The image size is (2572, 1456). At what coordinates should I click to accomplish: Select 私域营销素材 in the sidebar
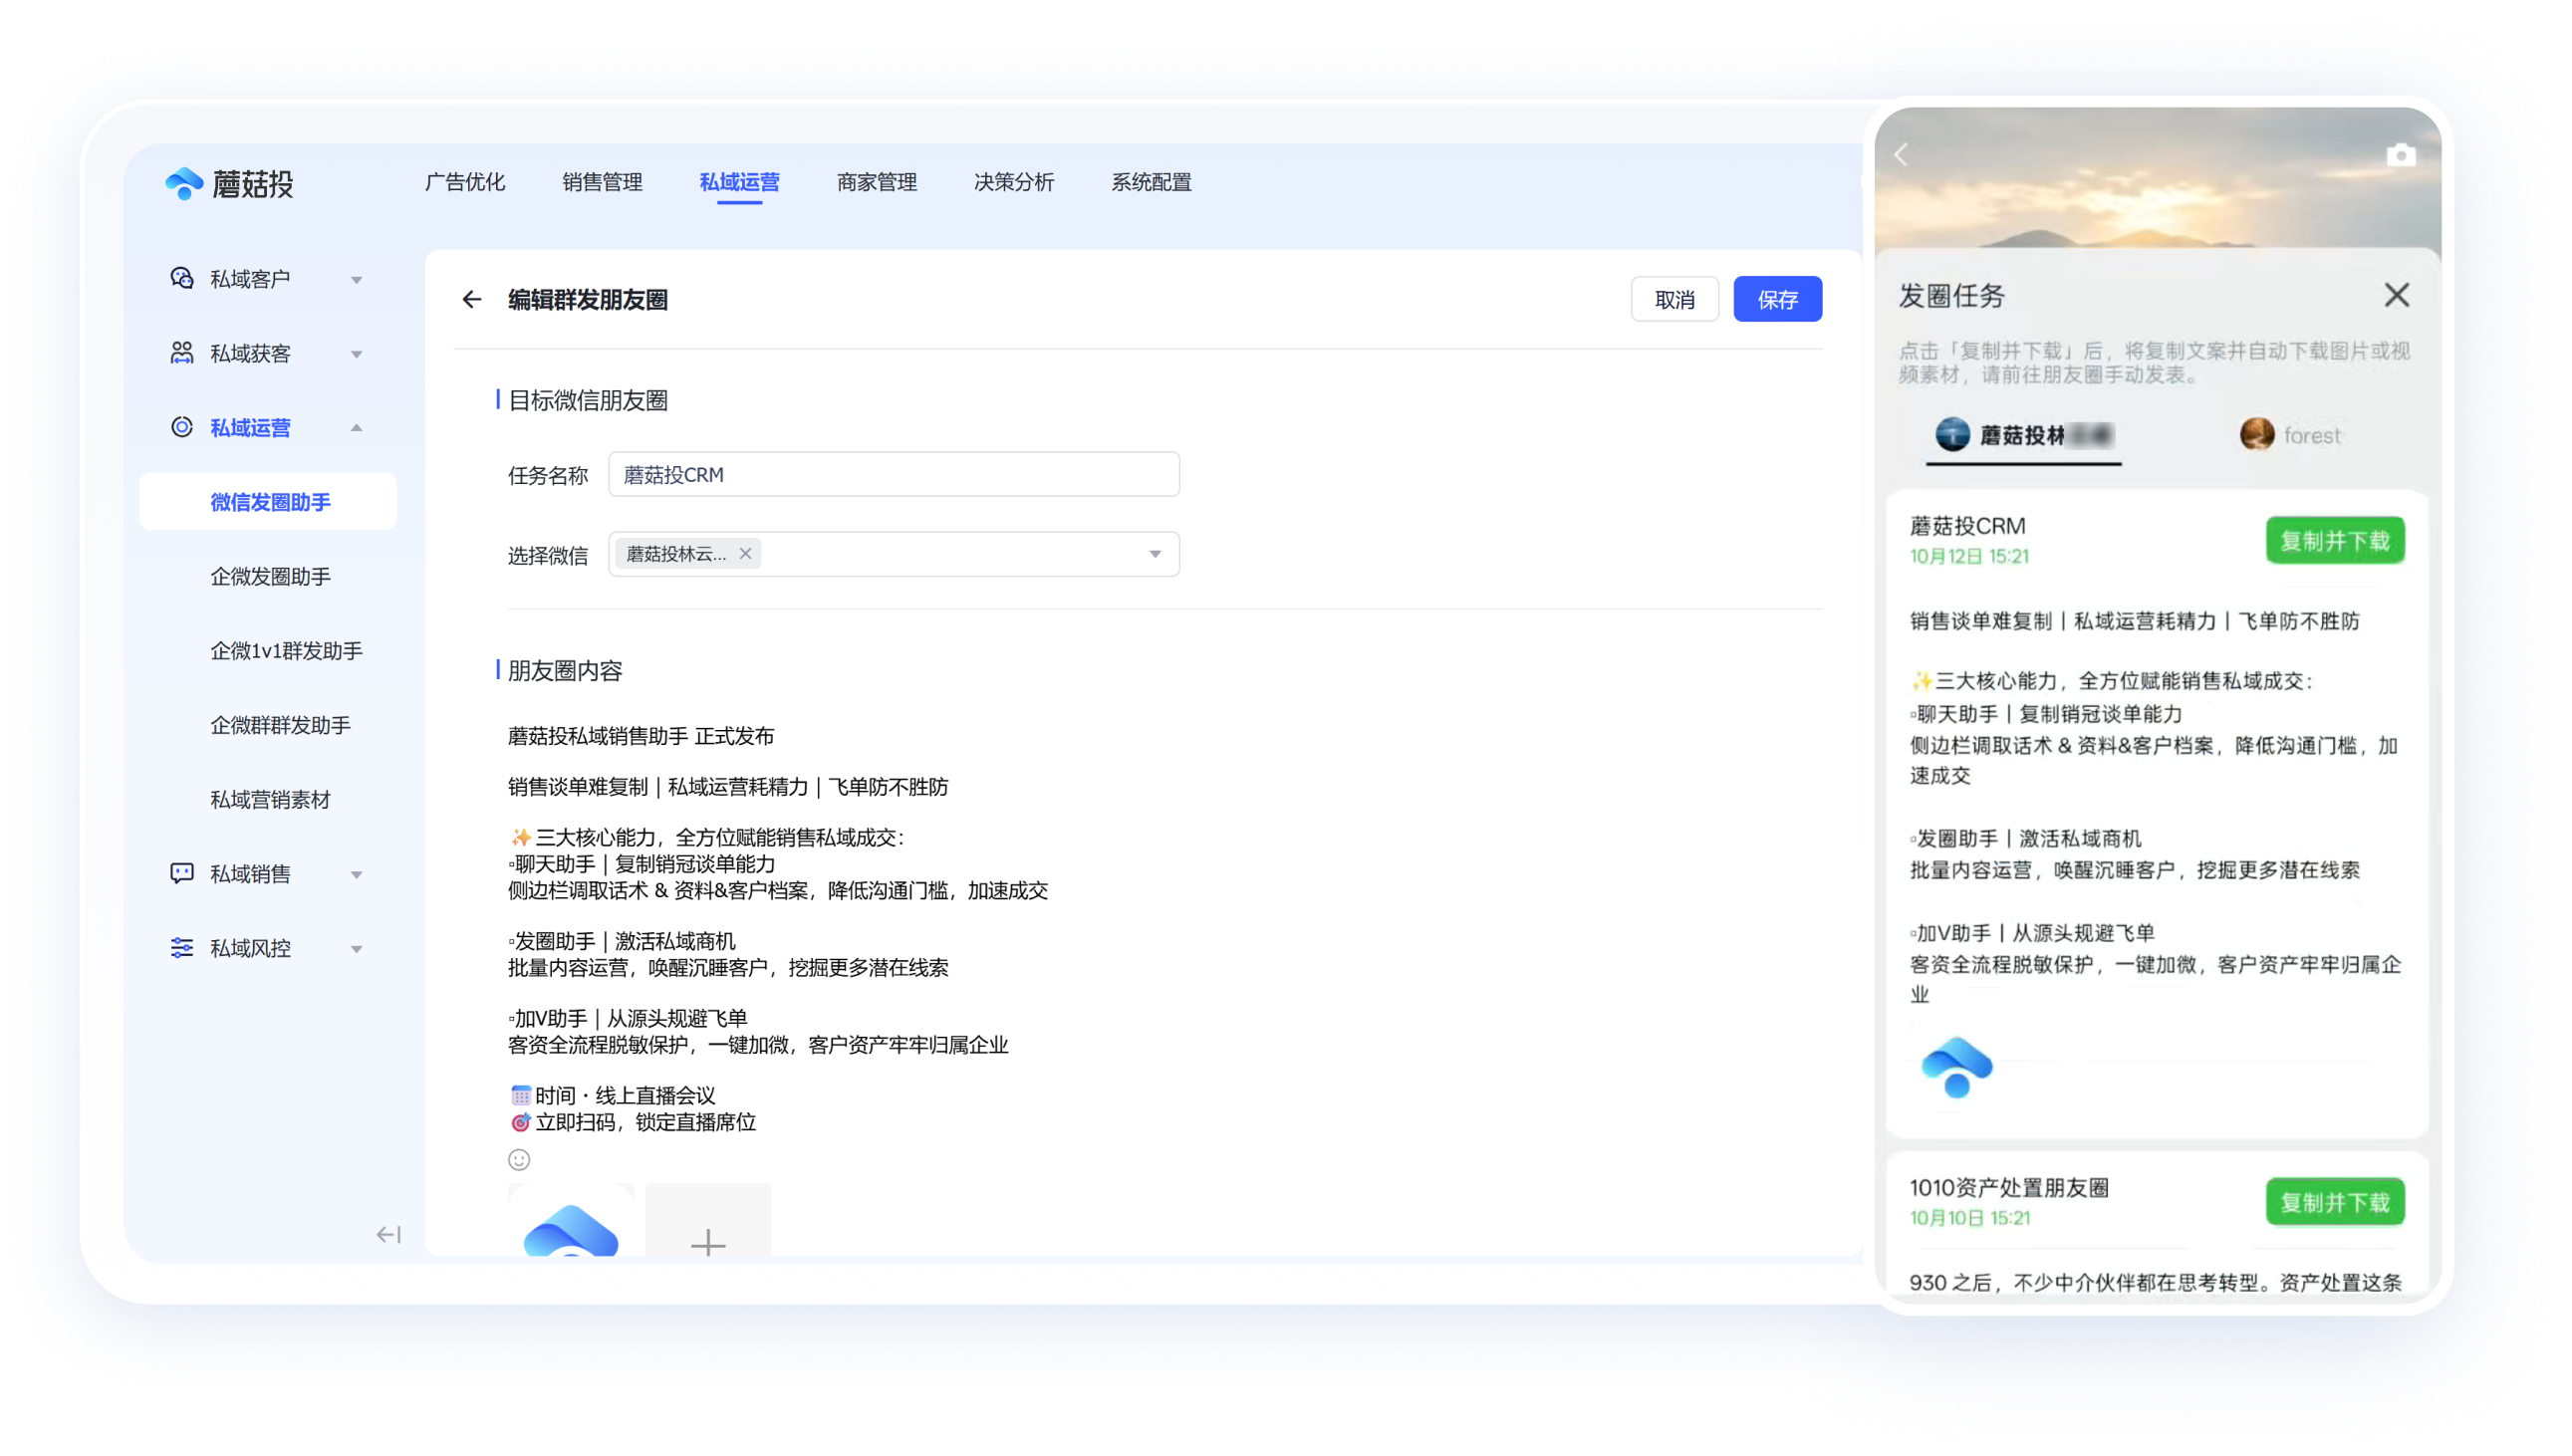tap(270, 799)
